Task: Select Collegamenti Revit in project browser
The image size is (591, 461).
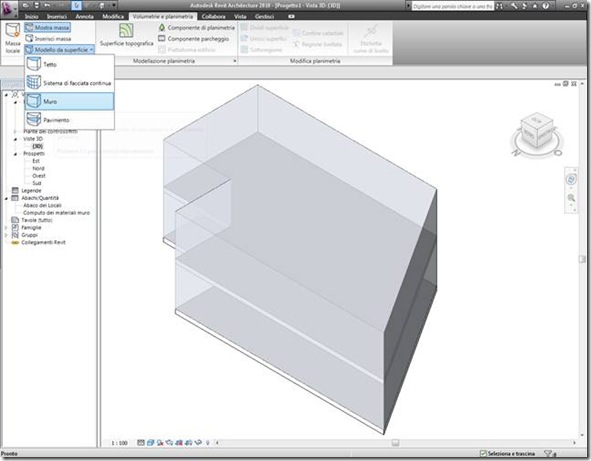Action: point(43,242)
